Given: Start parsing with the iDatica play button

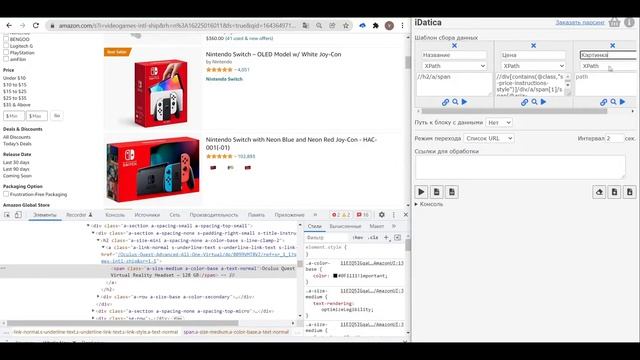Looking at the screenshot, I should (421, 192).
